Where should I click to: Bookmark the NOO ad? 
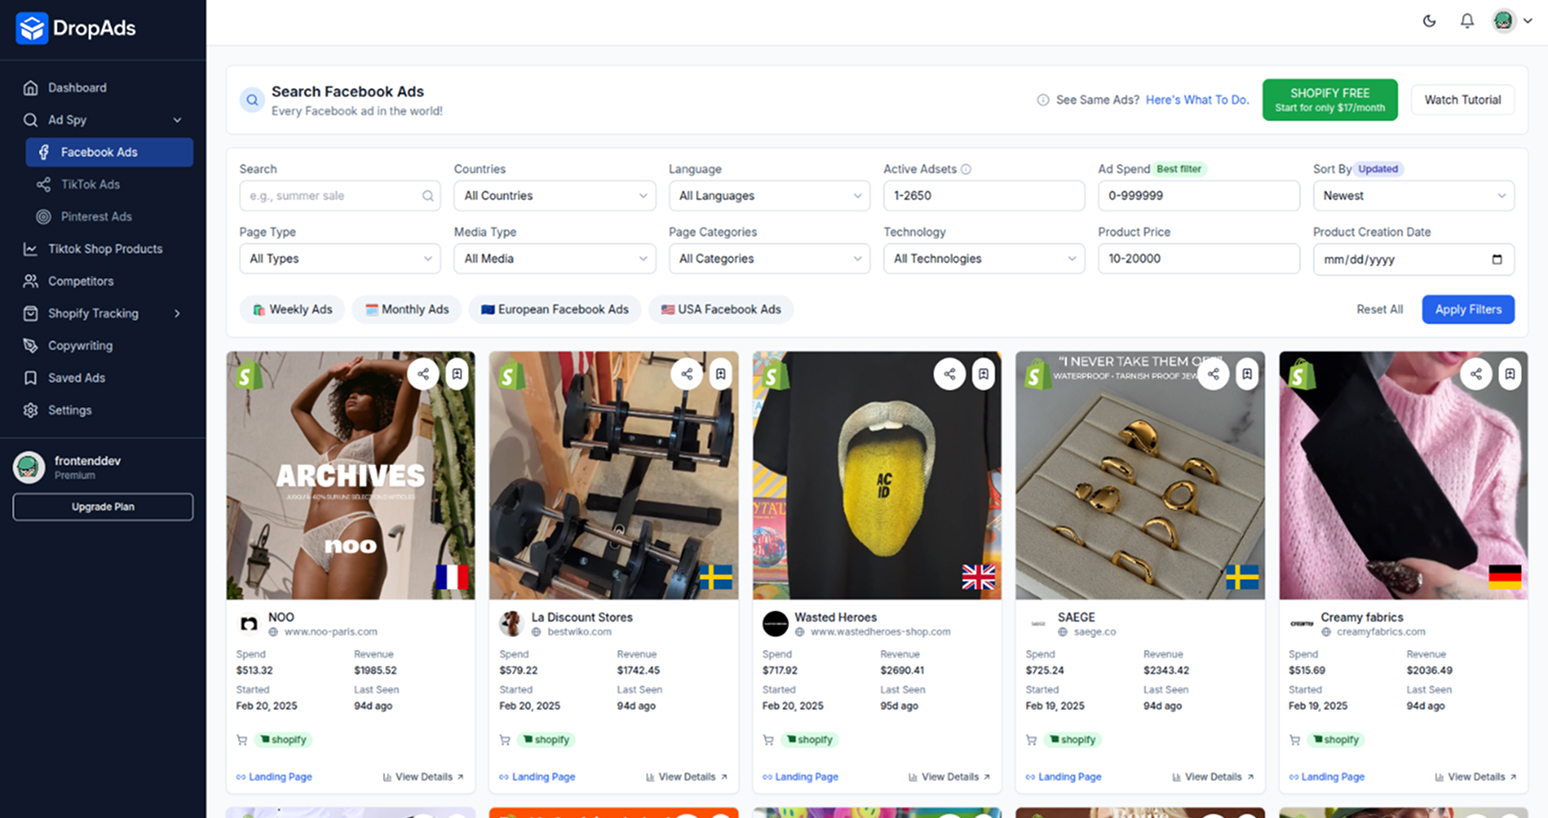coord(457,374)
